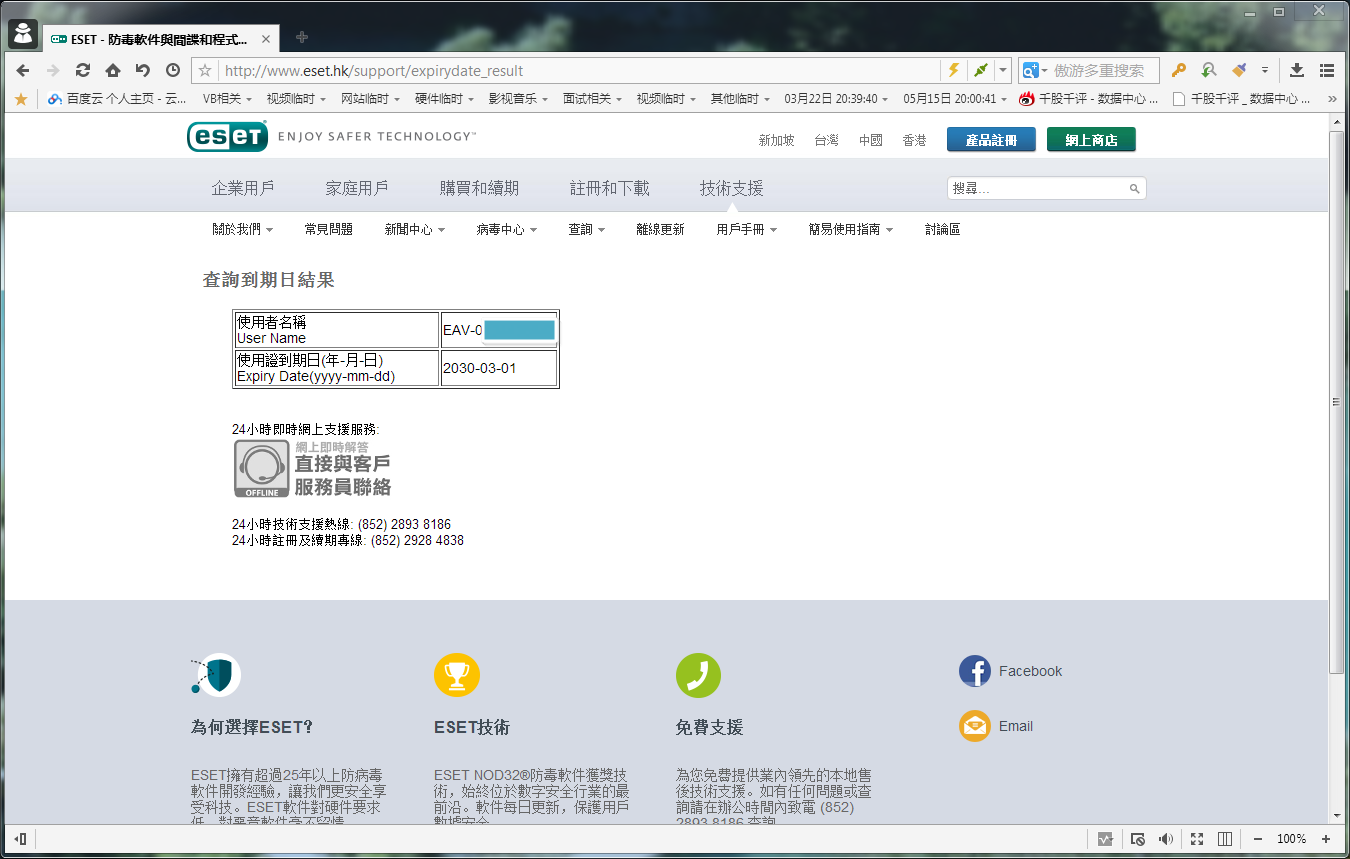Viewport: 1350px width, 859px height.
Task: Open the 影视音乐 bookmark folder
Action: (518, 99)
